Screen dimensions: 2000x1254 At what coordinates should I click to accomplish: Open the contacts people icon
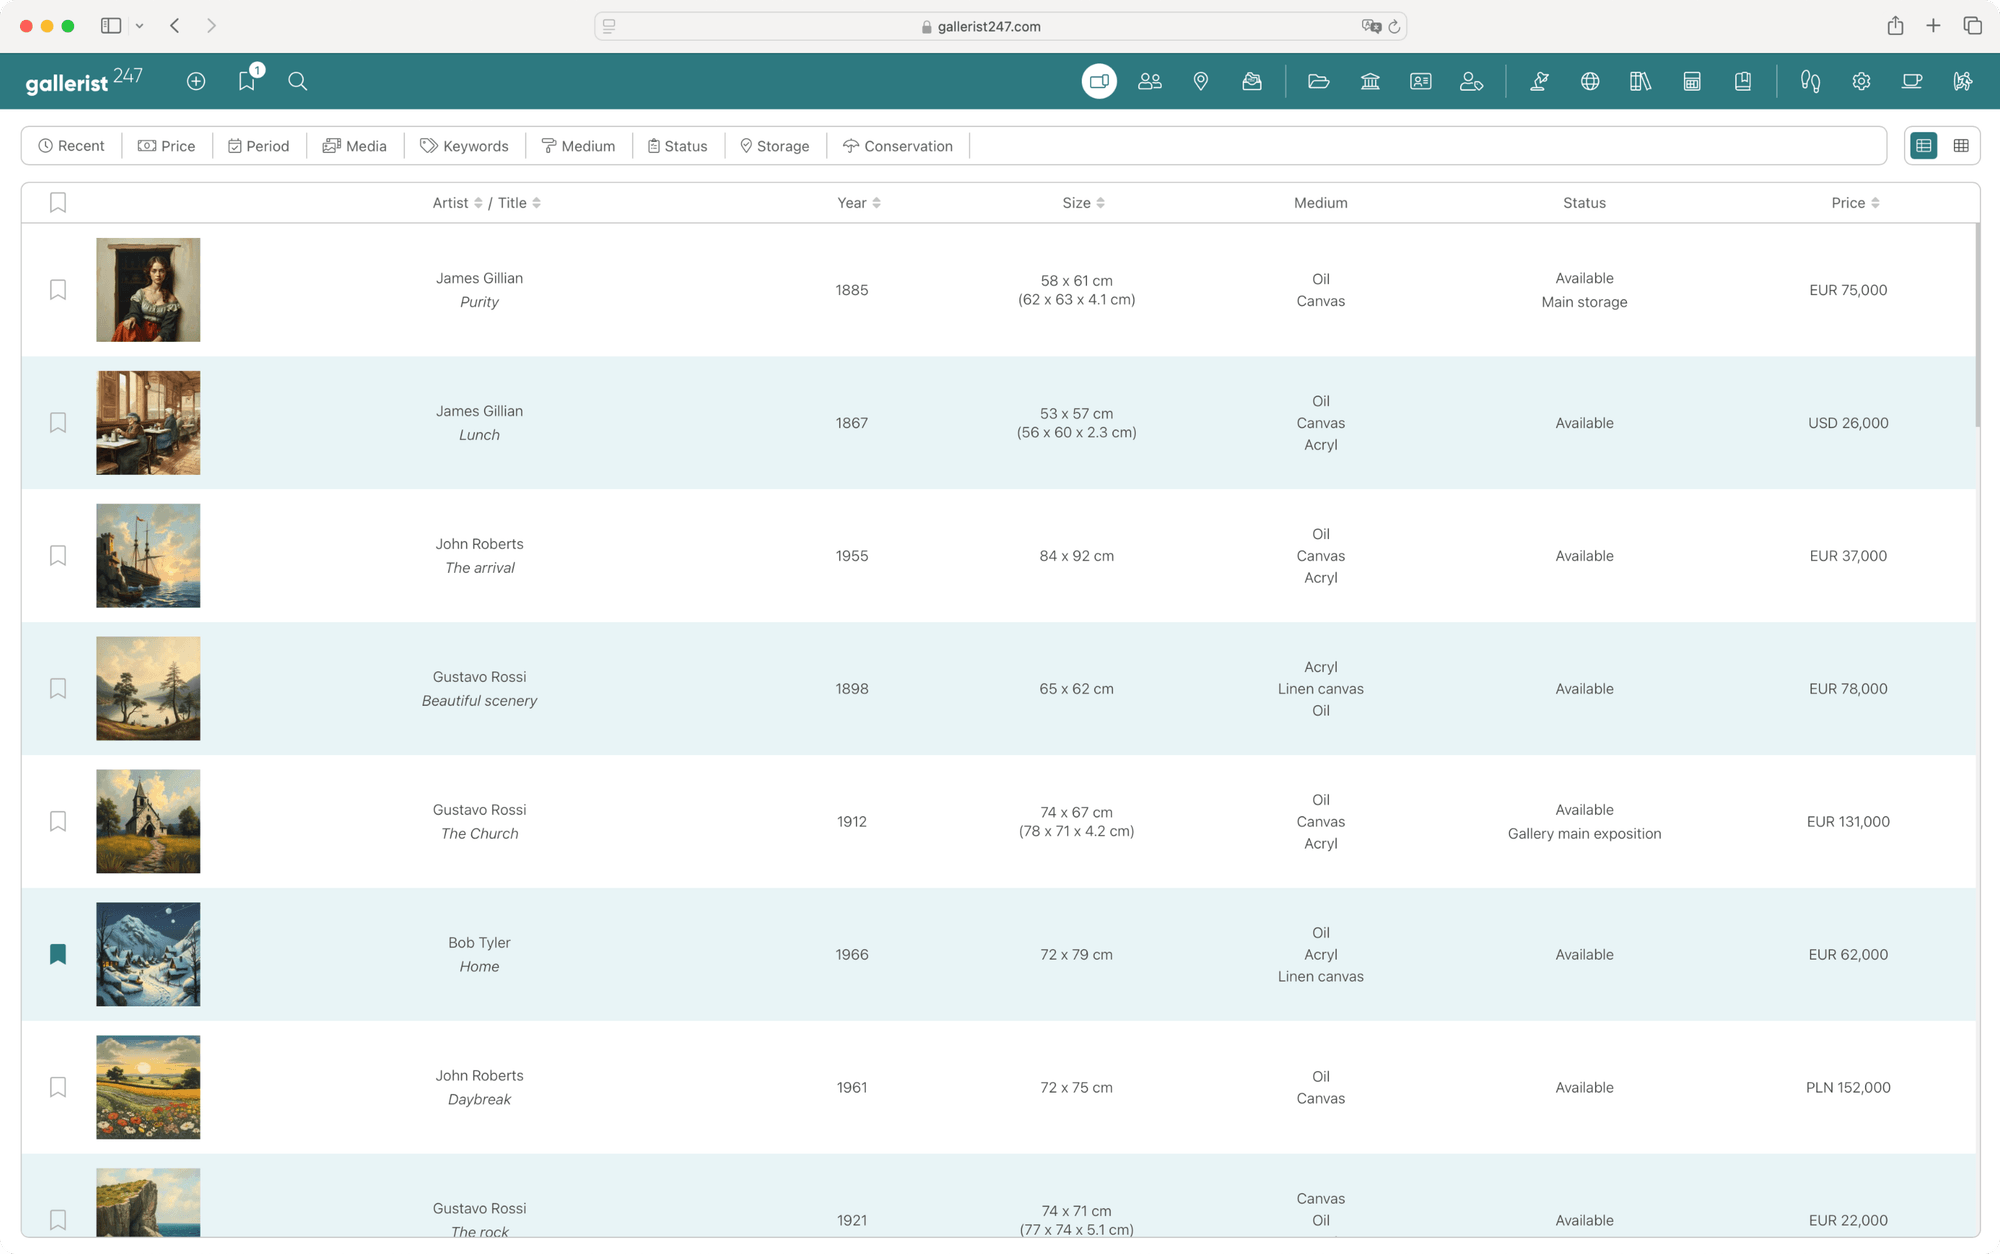pyautogui.click(x=1150, y=81)
